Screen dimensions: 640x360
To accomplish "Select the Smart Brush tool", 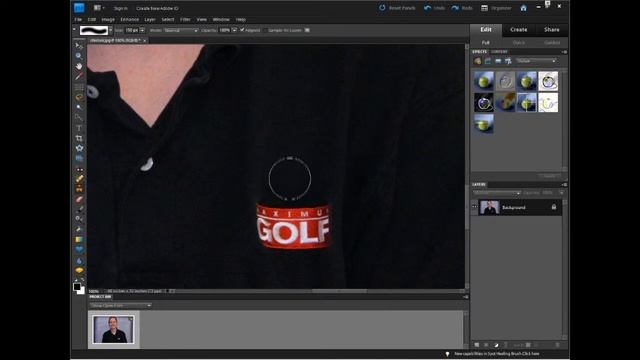I will pyautogui.click(x=79, y=219).
